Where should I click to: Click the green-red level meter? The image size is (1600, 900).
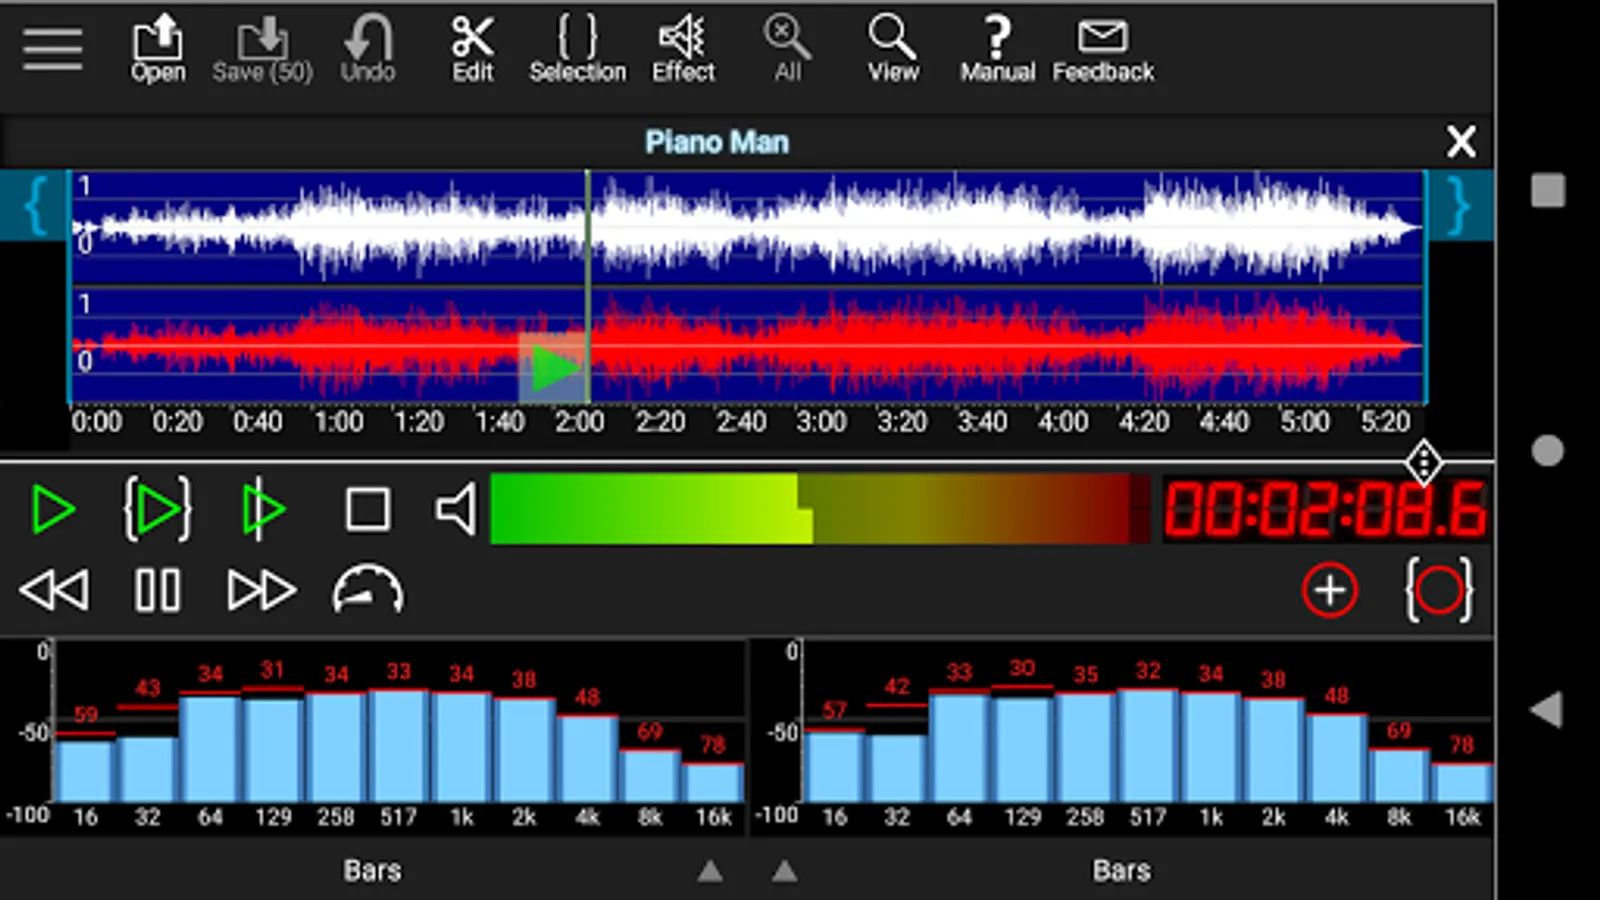point(820,510)
